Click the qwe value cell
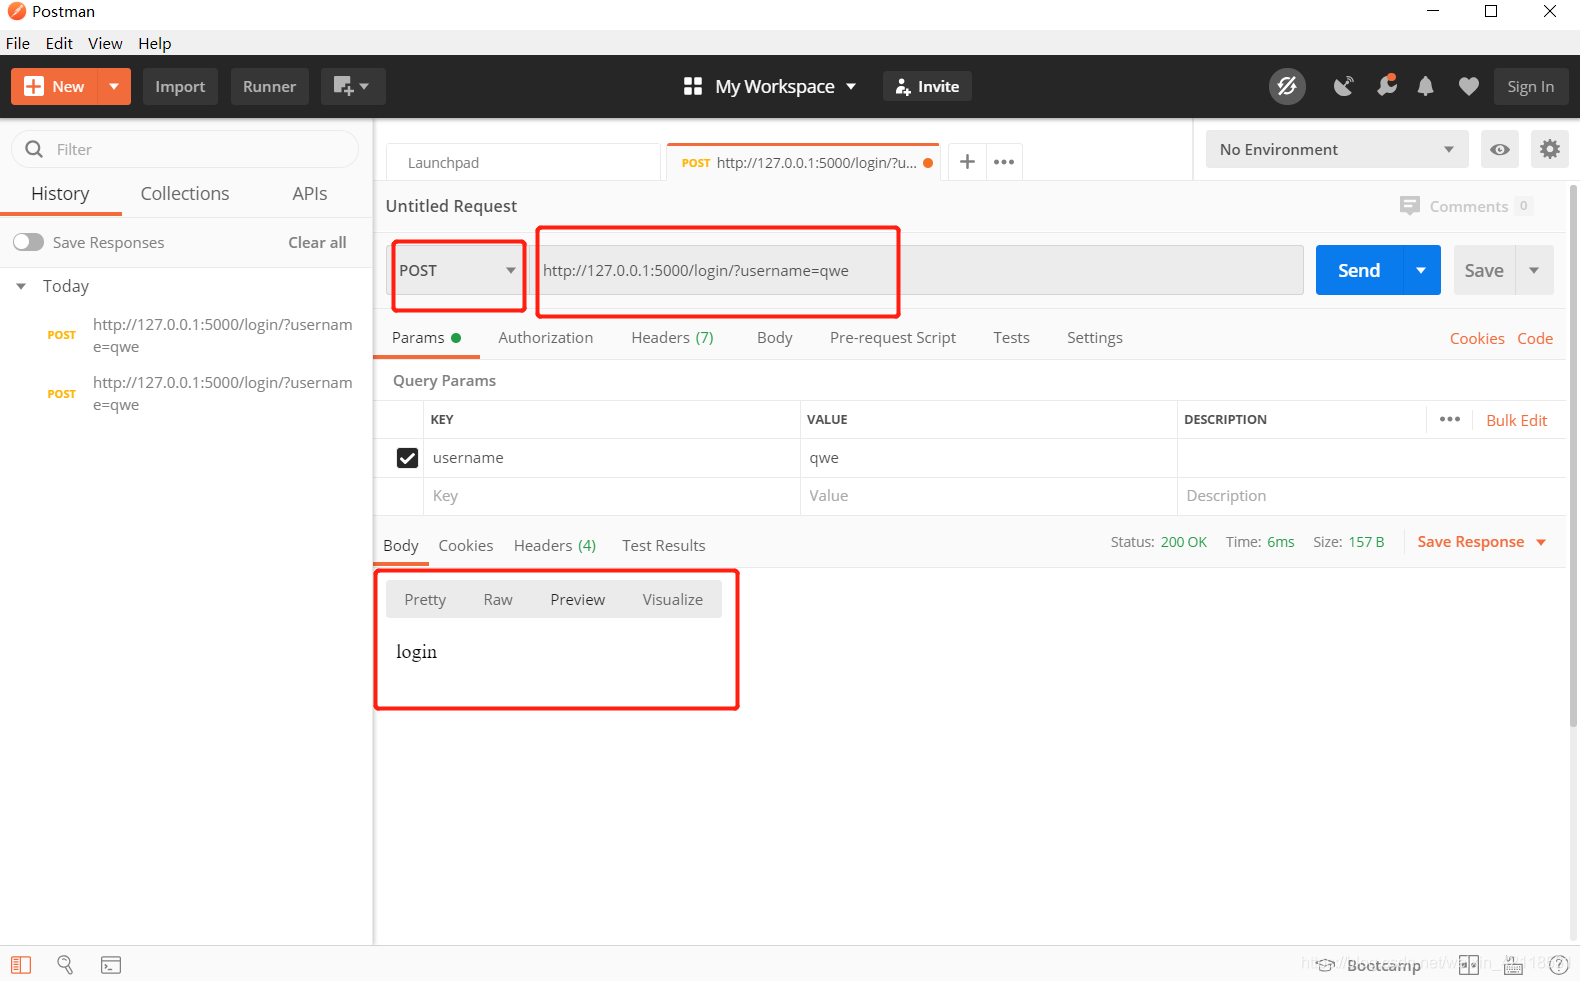Screen dimensions: 1580x981 tap(988, 458)
